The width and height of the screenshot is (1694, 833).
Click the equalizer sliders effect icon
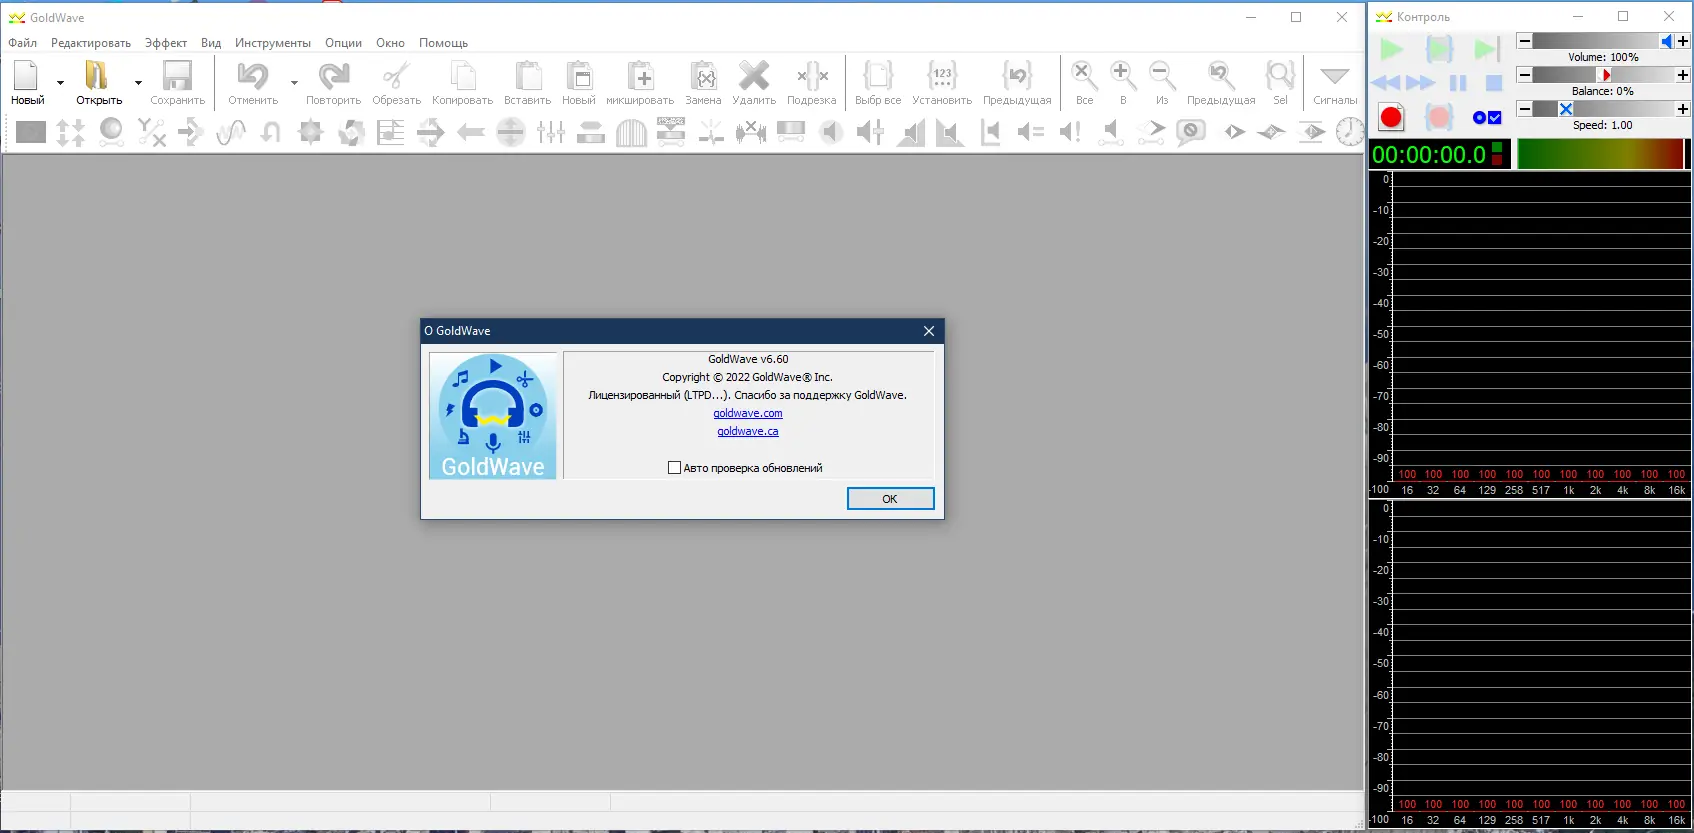[x=551, y=132]
